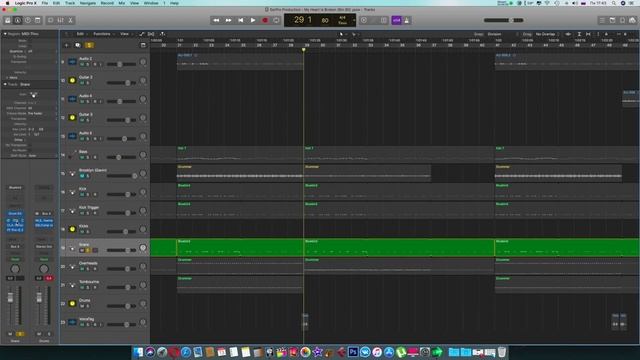
Task: Click the Brooklyn drummer track icon
Action: [x=72, y=173]
